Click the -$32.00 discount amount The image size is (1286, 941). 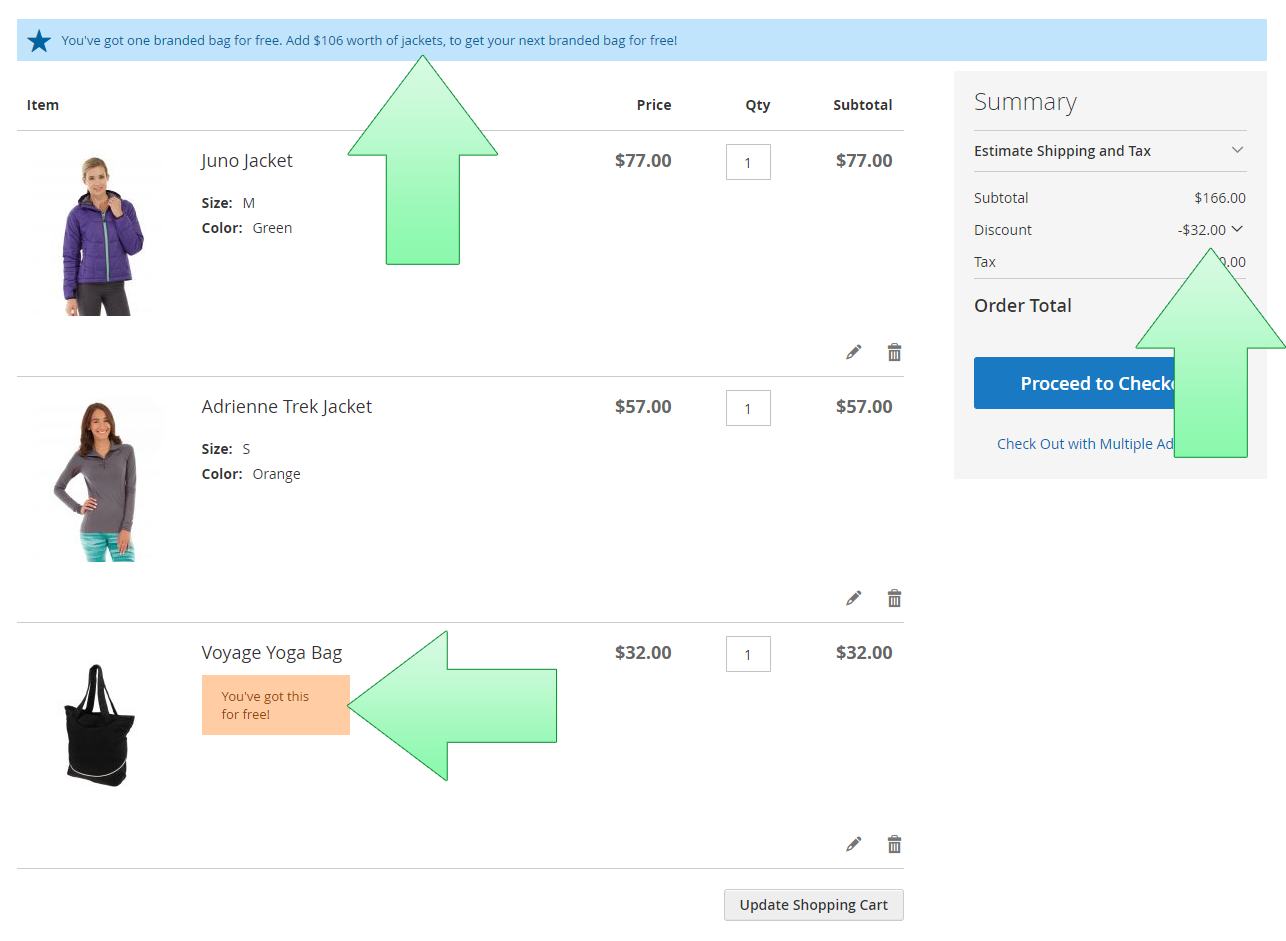[1202, 230]
